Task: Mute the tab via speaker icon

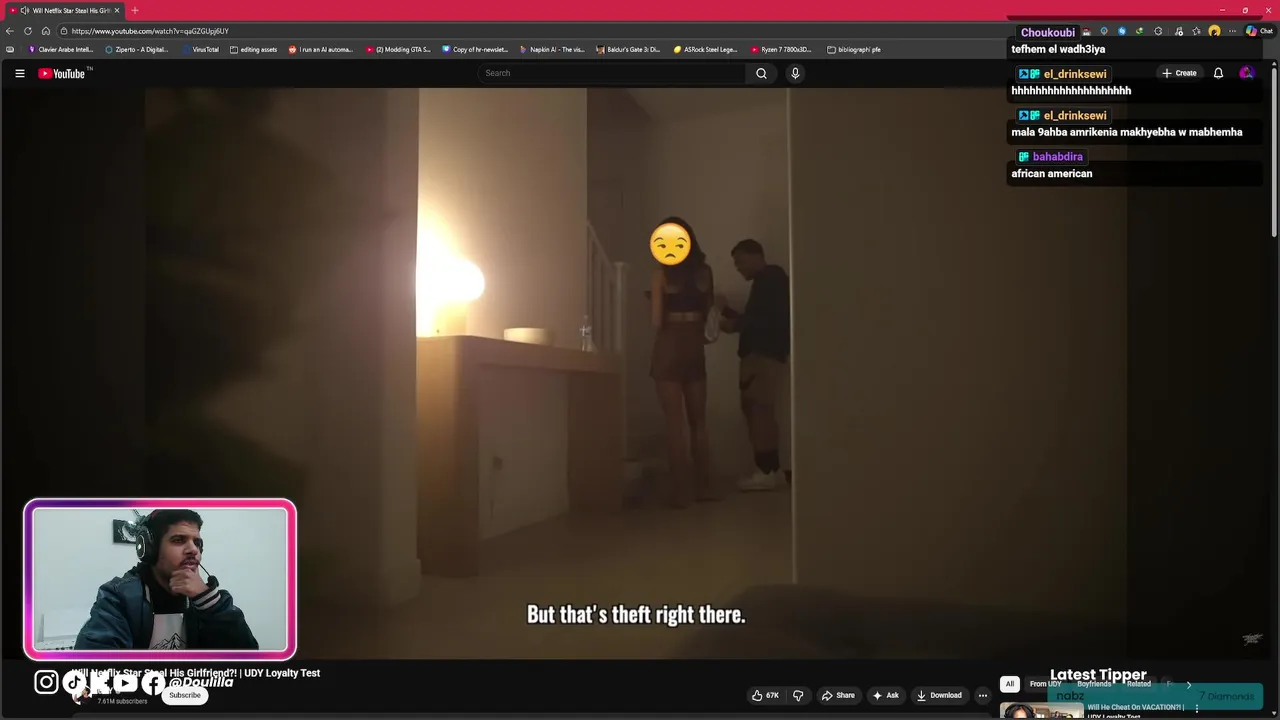Action: tap(24, 10)
